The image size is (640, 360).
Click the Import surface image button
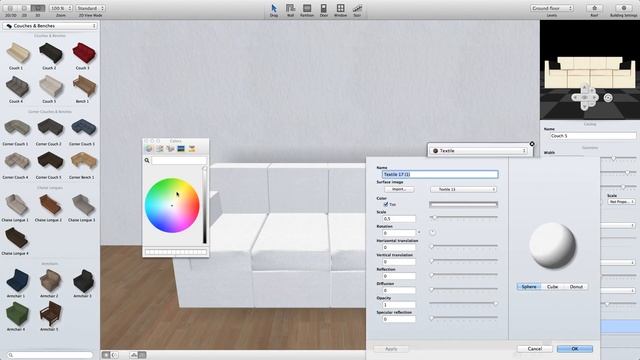[399, 189]
